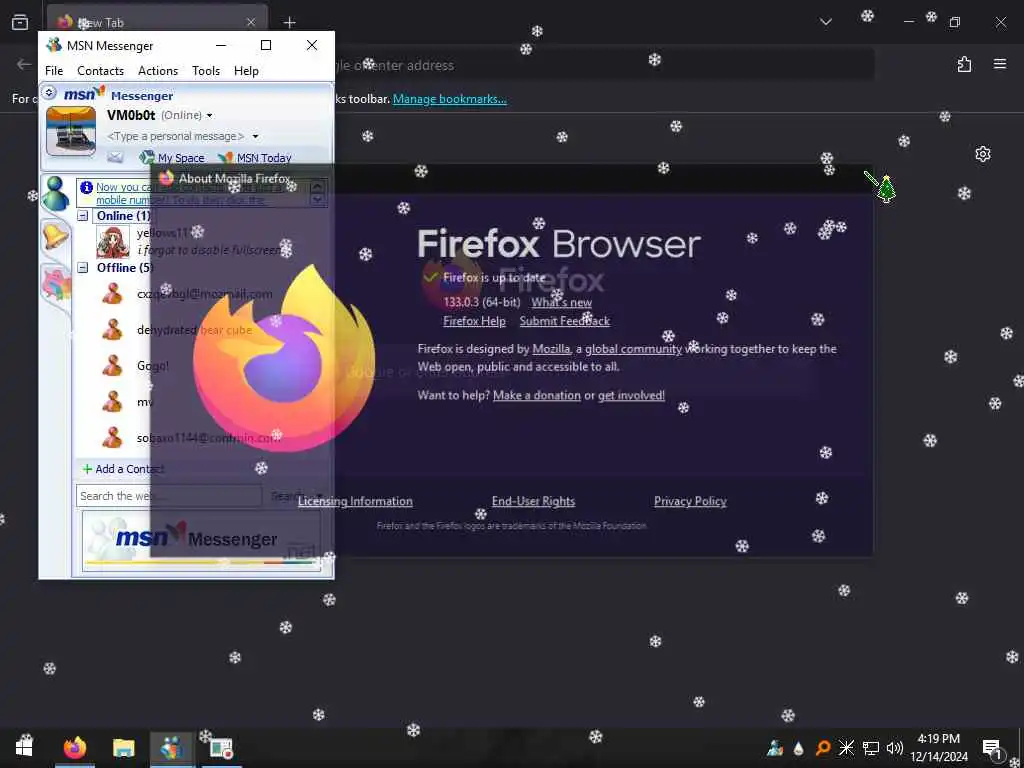The width and height of the screenshot is (1024, 768).
Task: Click the Search the web input field
Action: click(169, 496)
